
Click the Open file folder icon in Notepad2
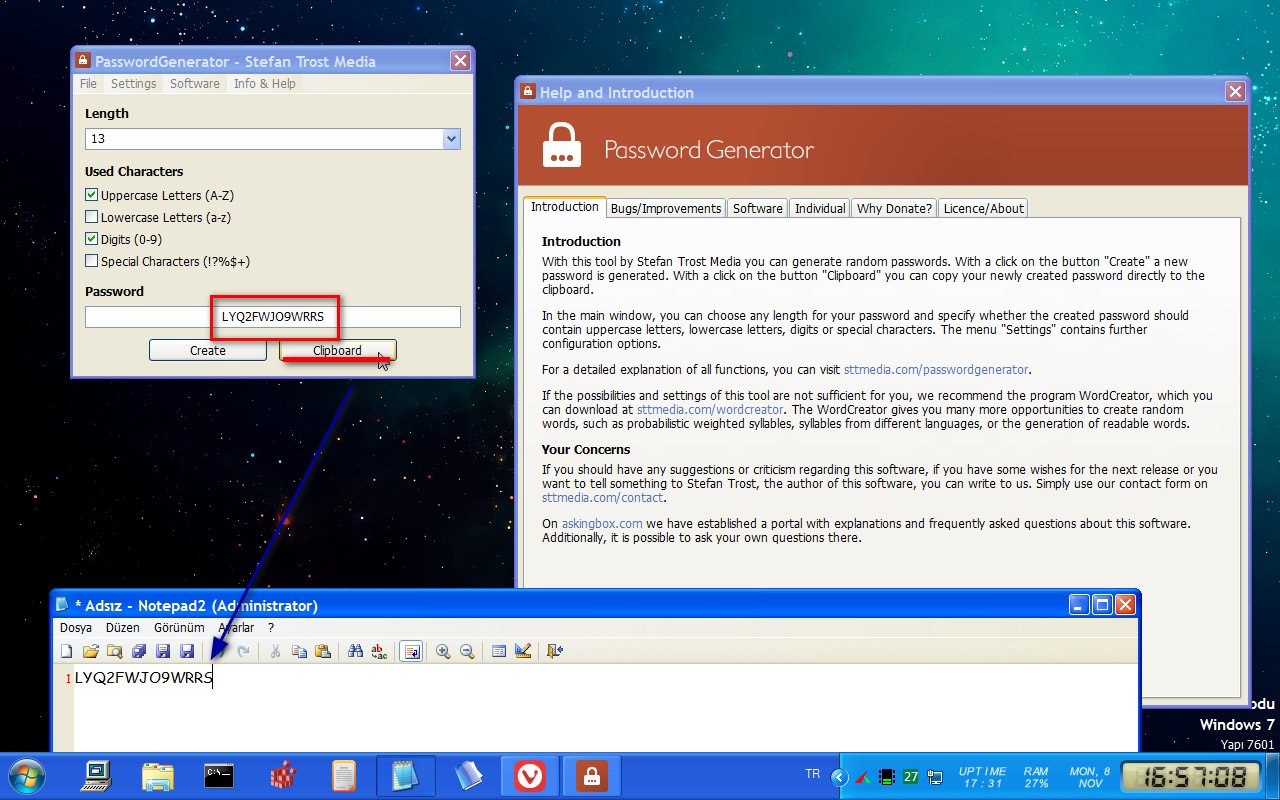point(91,651)
